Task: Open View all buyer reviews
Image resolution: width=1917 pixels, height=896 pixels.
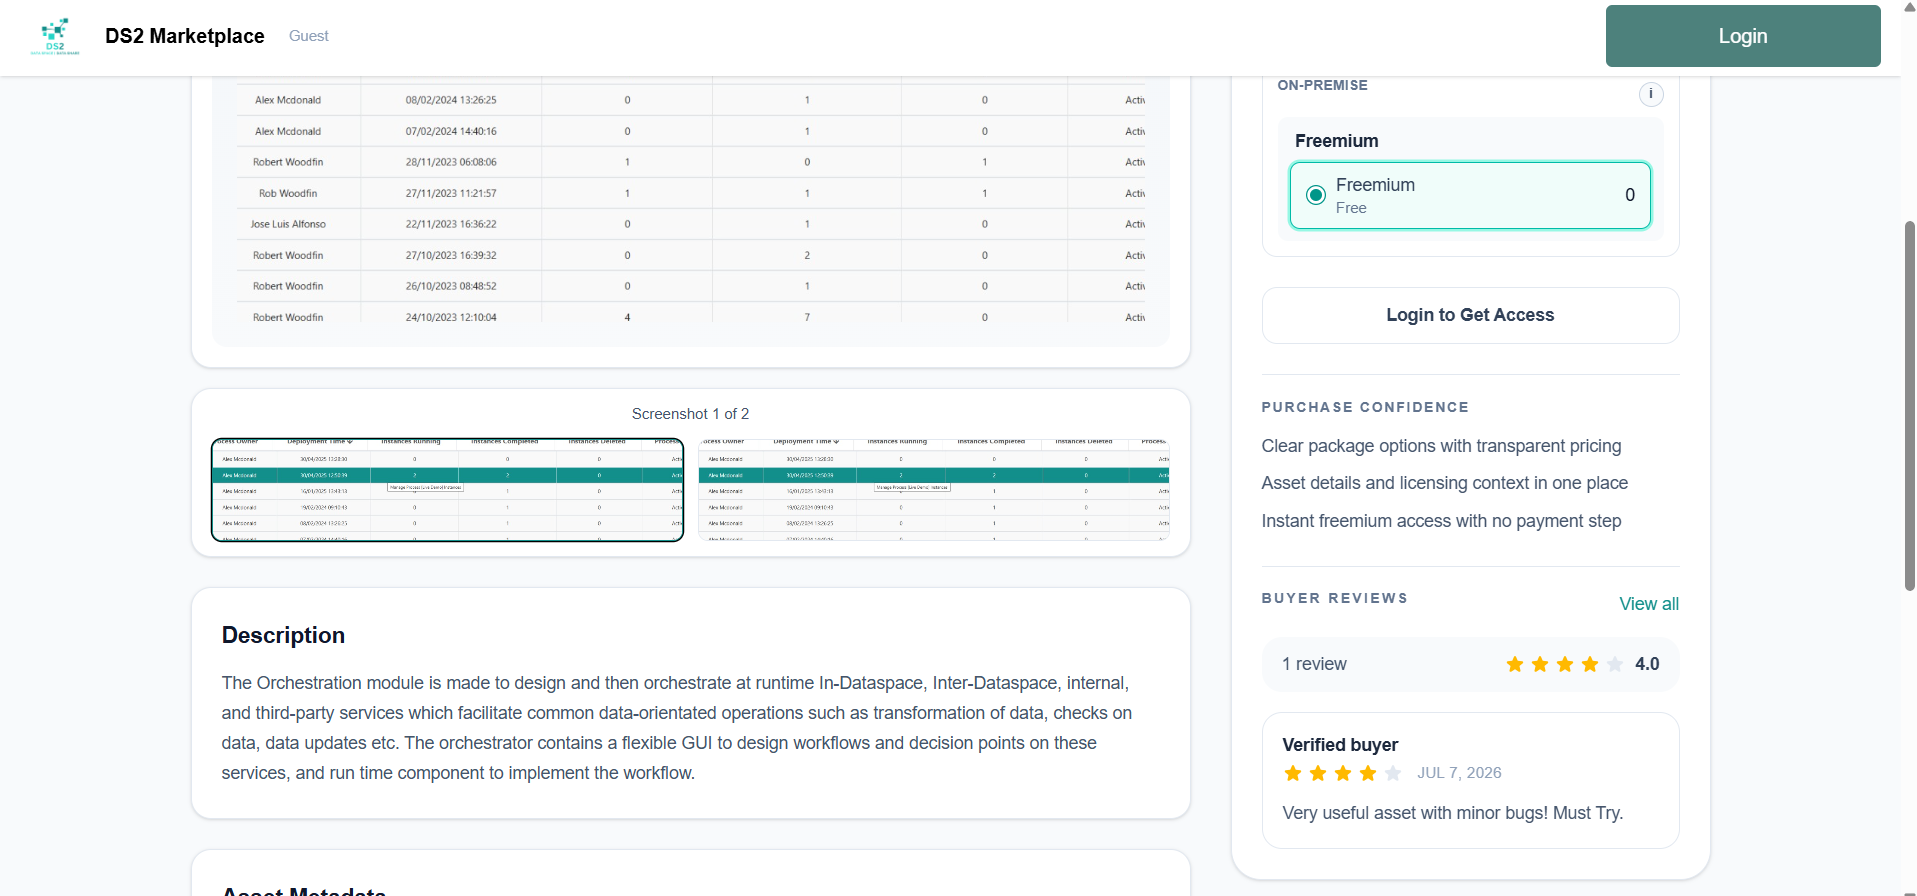Action: point(1649,604)
